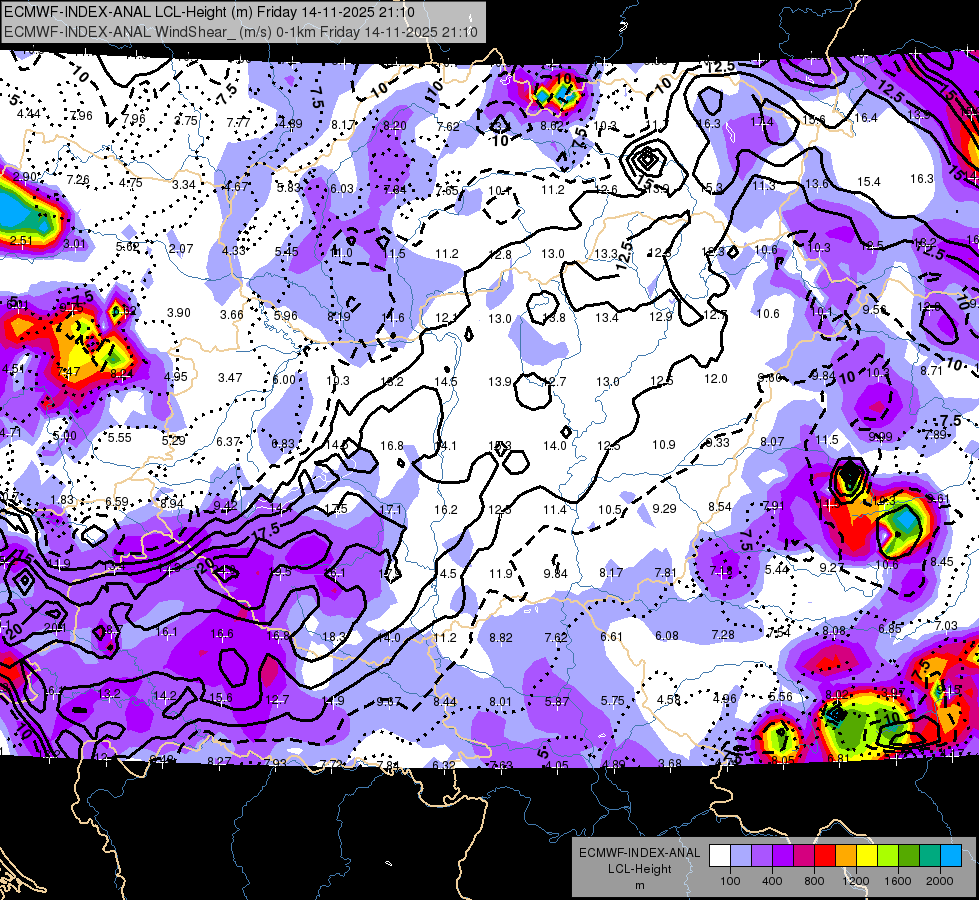Click the orange legend swatch

coord(846,856)
